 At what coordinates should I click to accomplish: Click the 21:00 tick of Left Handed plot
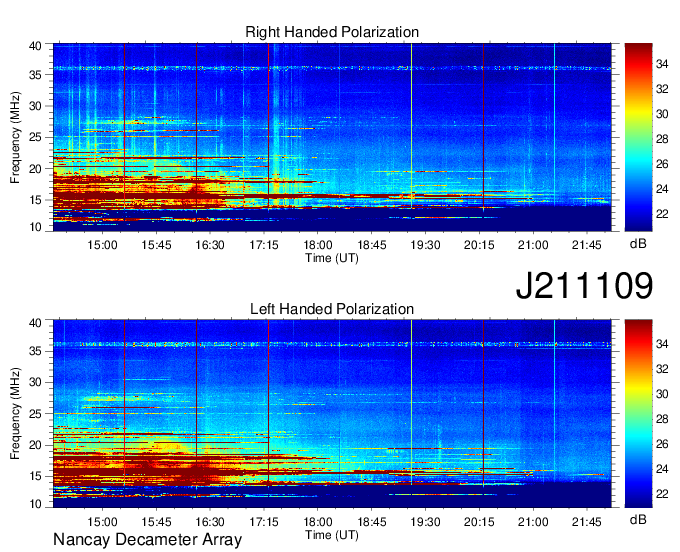[x=533, y=522]
